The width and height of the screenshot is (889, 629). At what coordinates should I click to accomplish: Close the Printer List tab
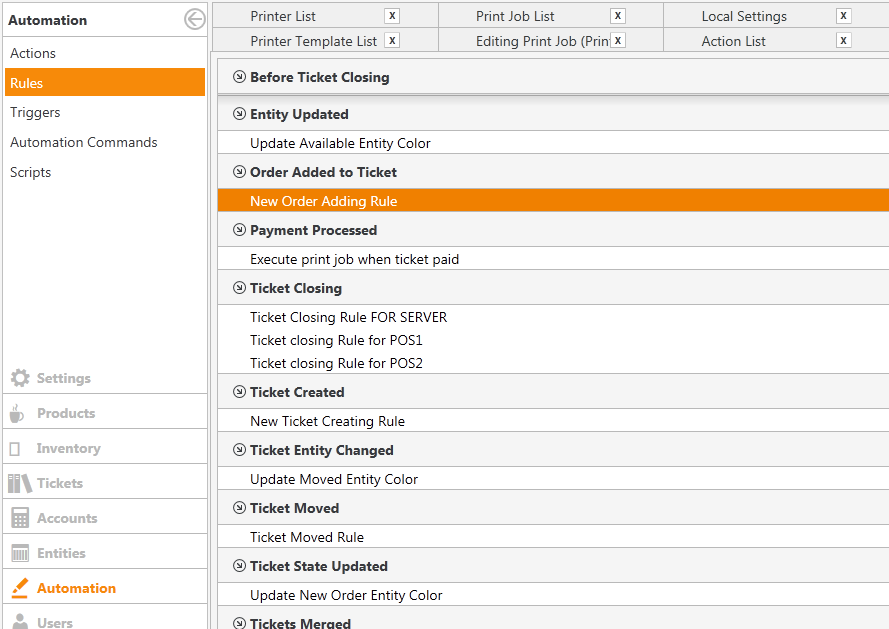click(x=392, y=16)
